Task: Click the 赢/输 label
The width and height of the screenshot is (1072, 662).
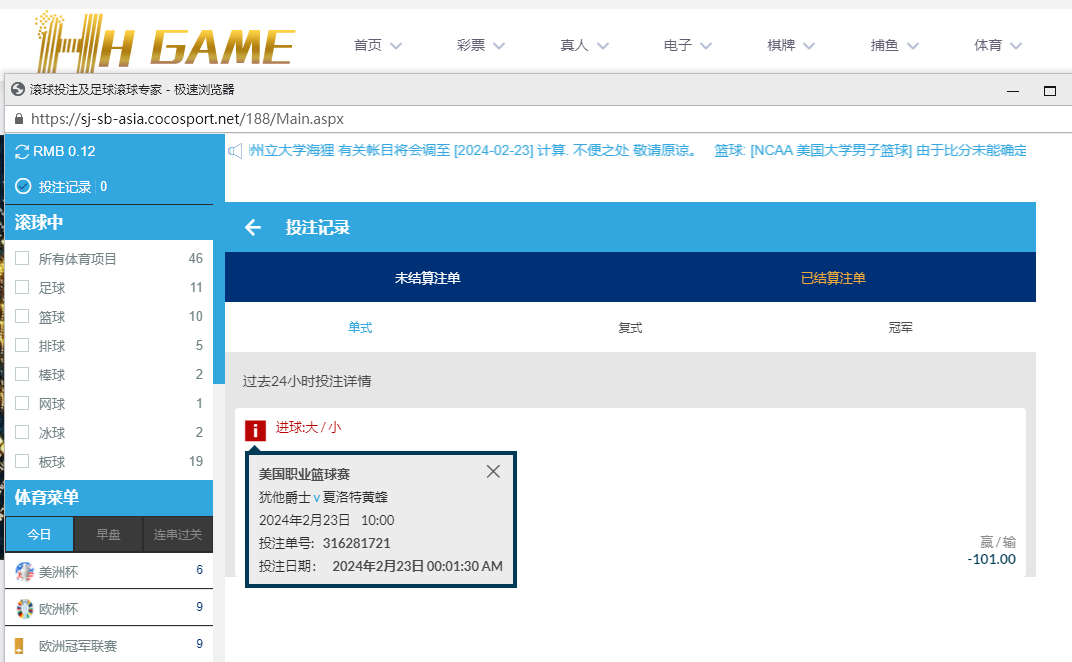Action: coord(997,542)
